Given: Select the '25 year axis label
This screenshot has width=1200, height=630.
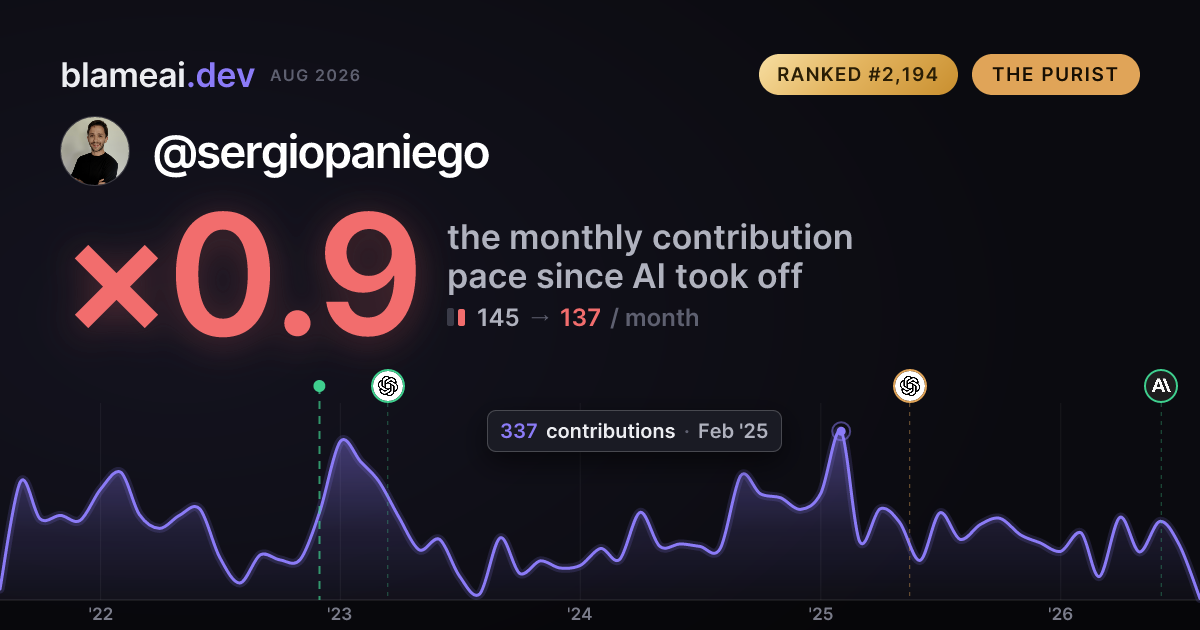Looking at the screenshot, I should [820, 614].
